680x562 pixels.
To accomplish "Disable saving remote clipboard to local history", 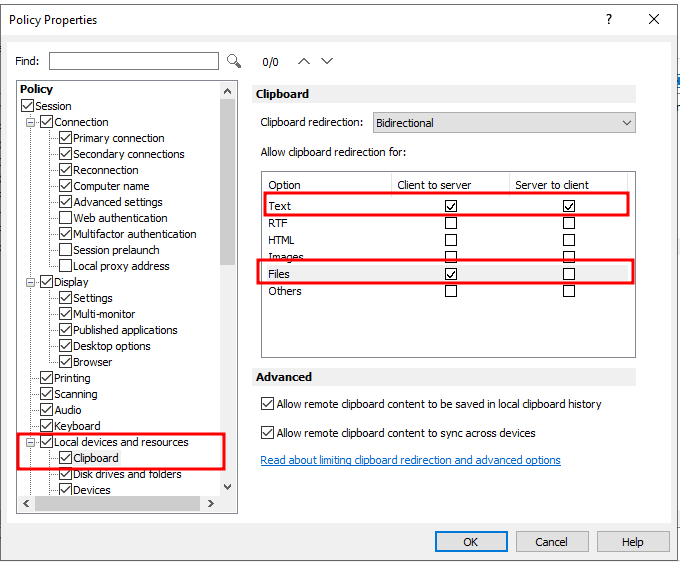I will 267,404.
